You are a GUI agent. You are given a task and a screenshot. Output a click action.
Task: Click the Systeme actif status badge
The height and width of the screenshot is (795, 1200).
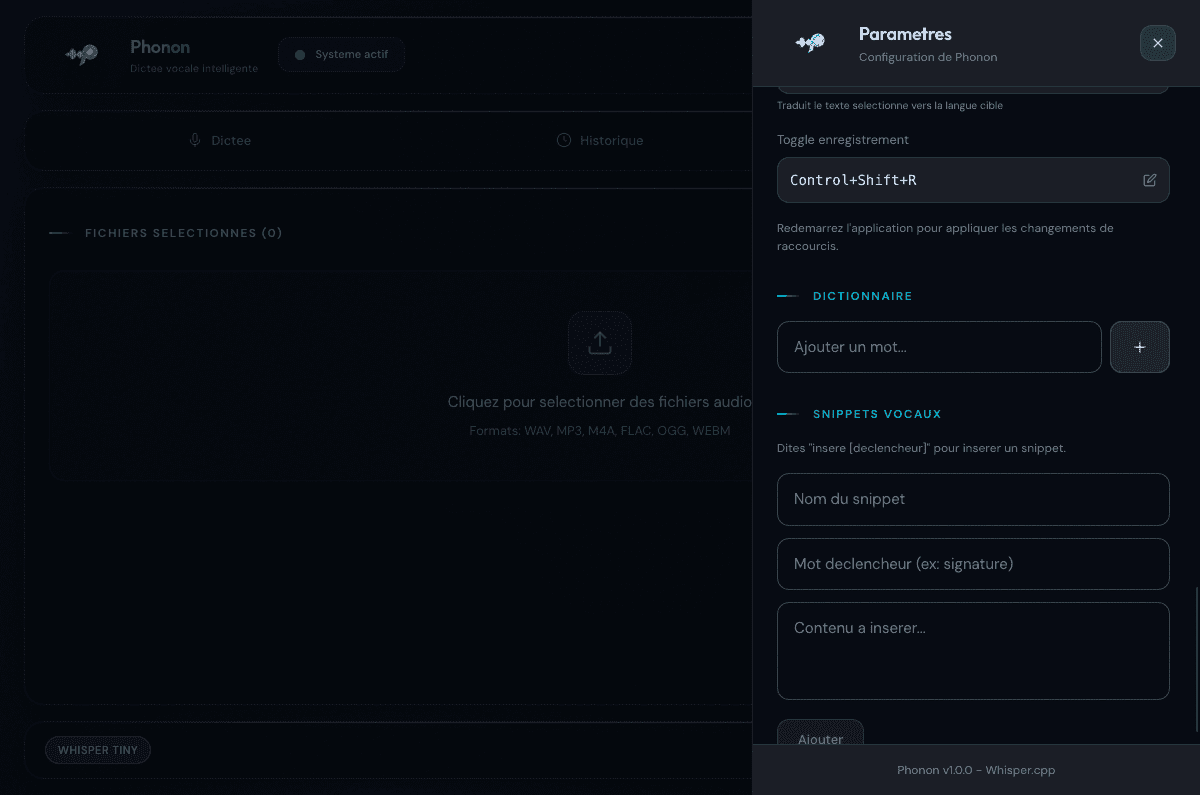tap(341, 54)
